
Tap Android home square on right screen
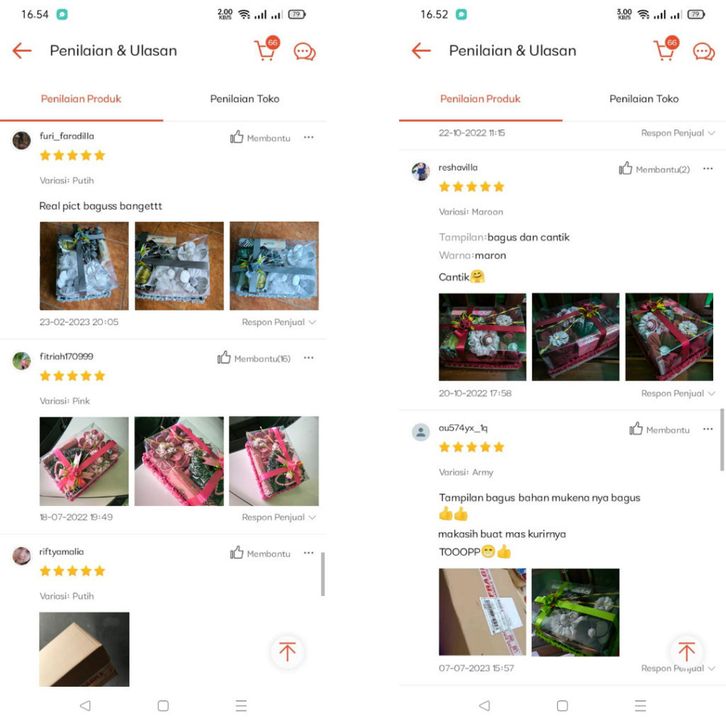pyautogui.click(x=562, y=705)
